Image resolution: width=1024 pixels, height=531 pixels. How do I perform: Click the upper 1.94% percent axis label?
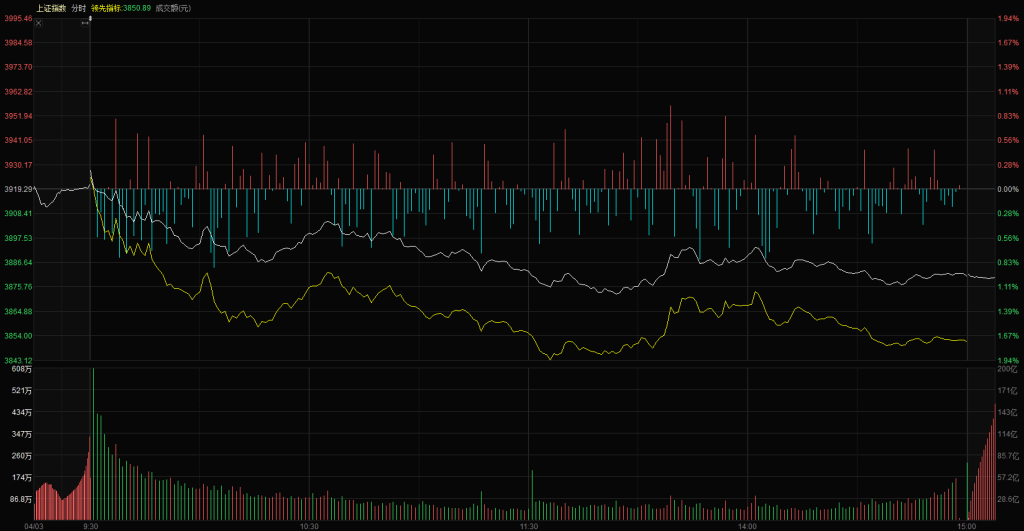point(1006,18)
